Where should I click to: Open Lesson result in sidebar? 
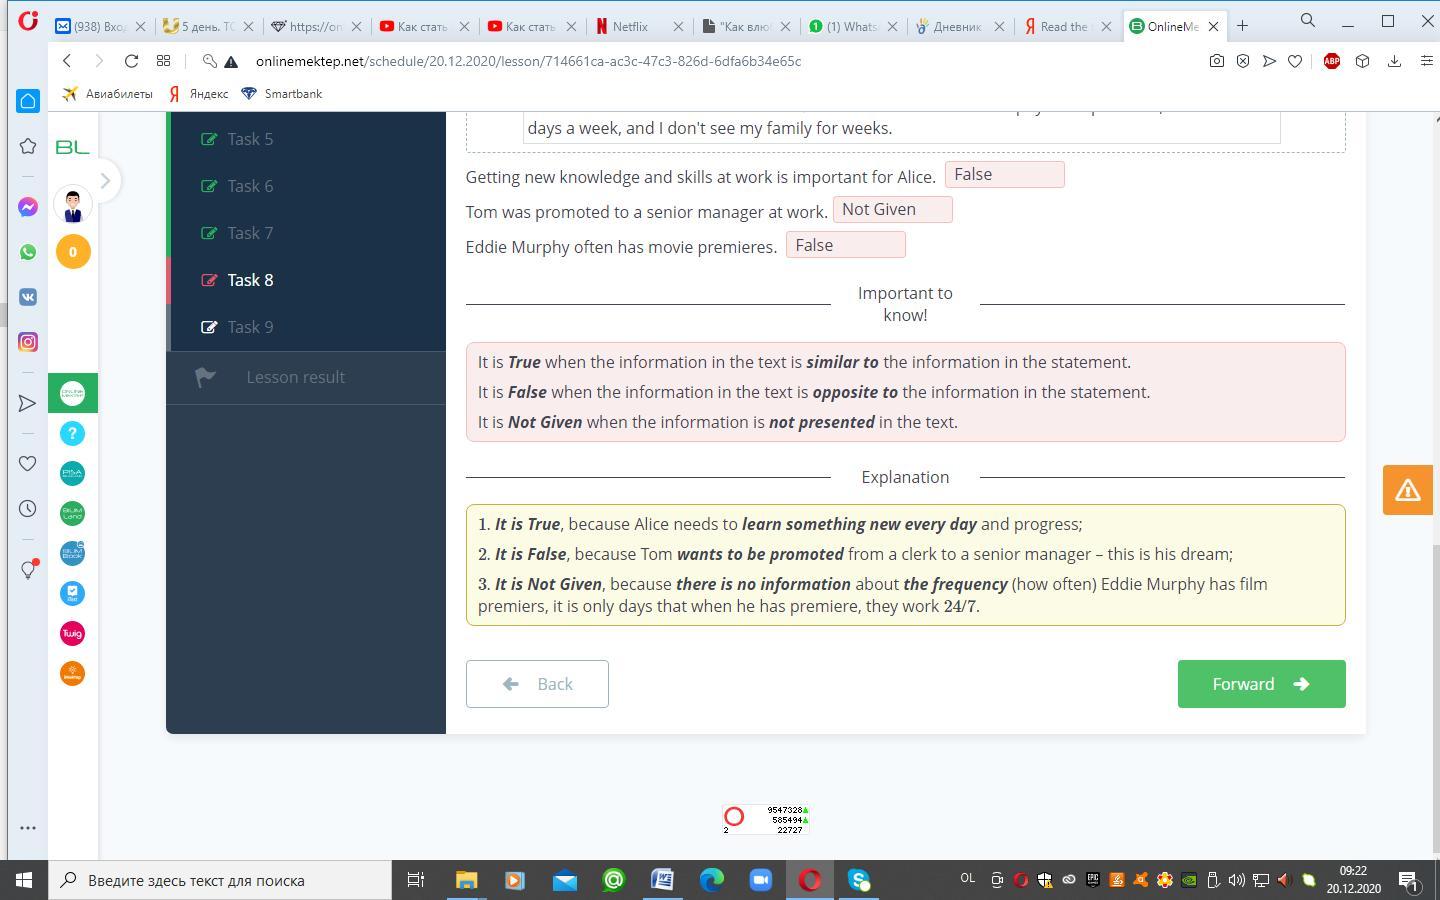pyautogui.click(x=295, y=377)
